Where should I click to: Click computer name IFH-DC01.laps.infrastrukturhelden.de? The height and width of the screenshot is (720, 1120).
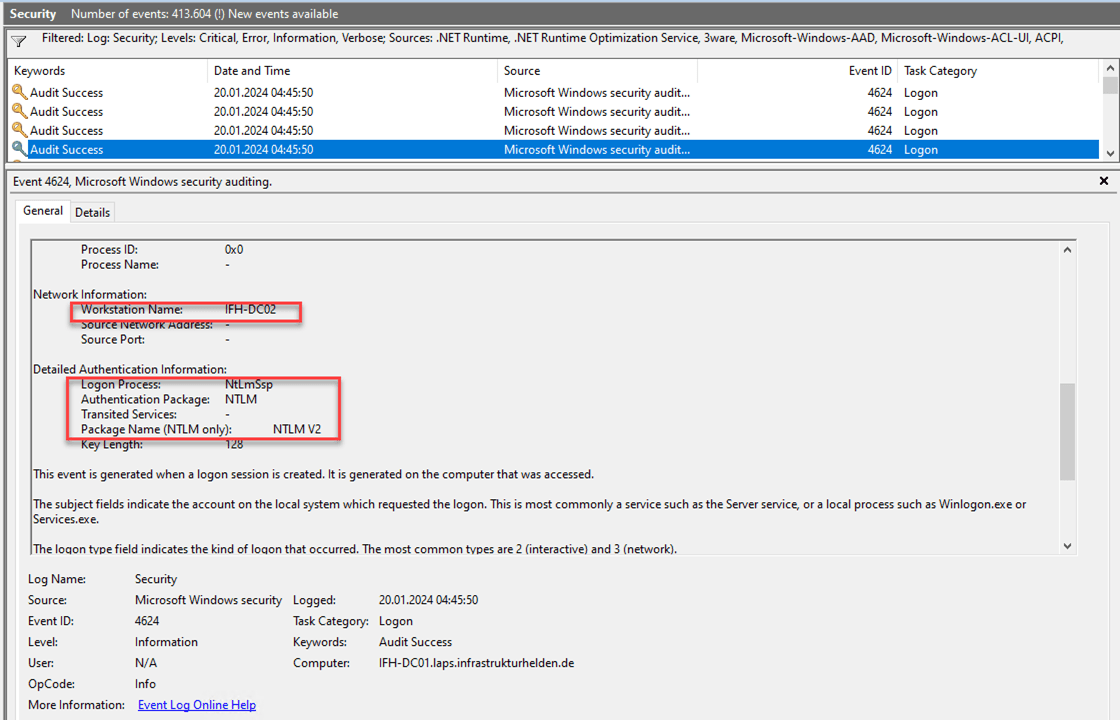click(x=476, y=663)
